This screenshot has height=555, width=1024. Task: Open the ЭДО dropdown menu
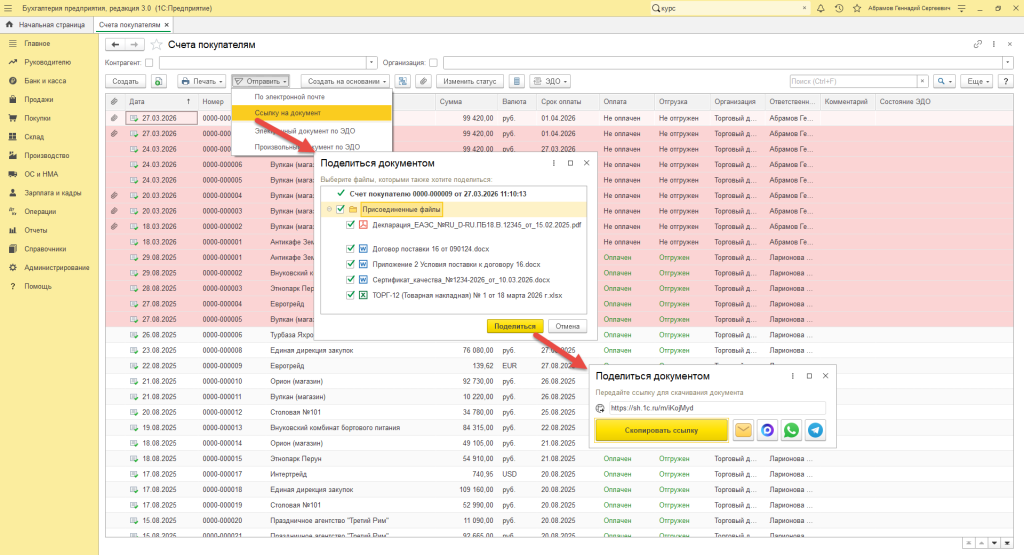click(x=548, y=81)
